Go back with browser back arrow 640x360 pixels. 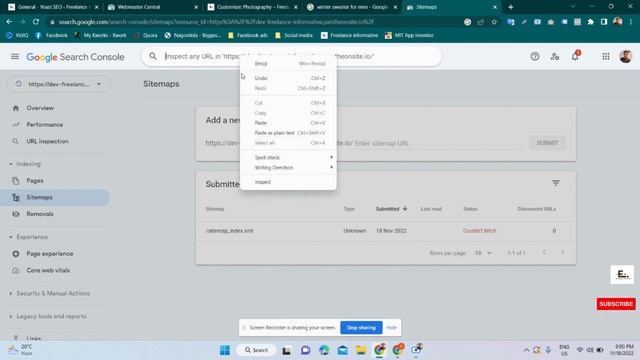pyautogui.click(x=9, y=22)
